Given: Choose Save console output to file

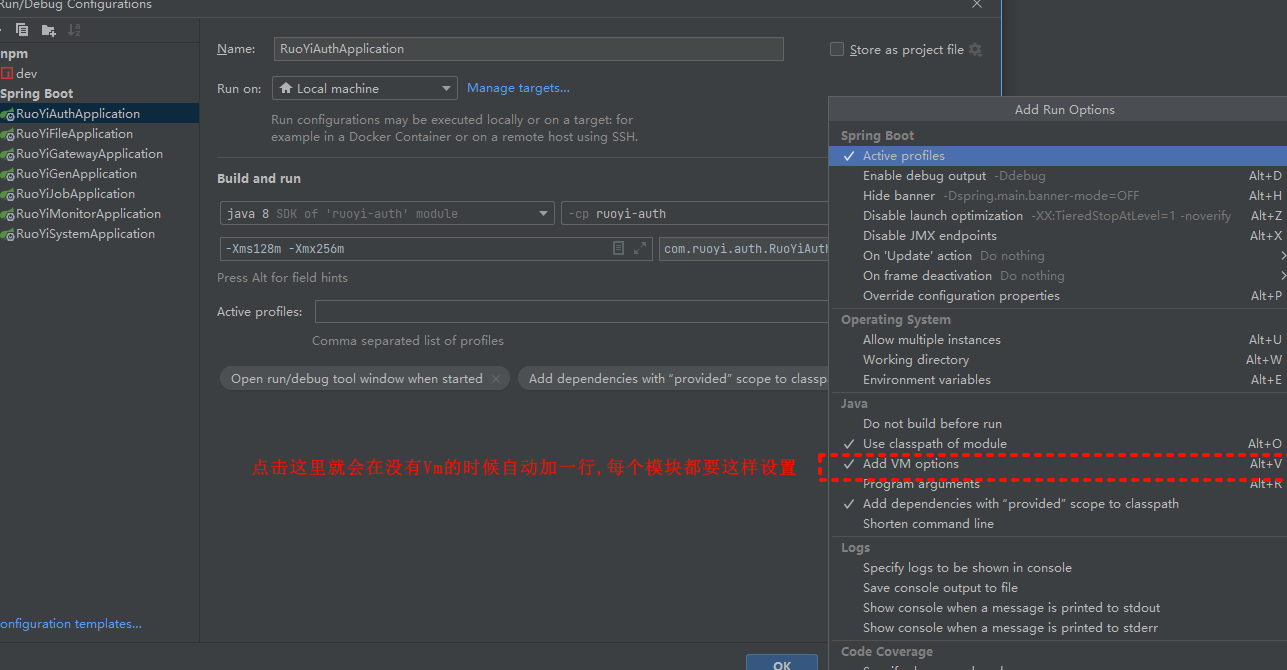Looking at the screenshot, I should [1058, 588].
